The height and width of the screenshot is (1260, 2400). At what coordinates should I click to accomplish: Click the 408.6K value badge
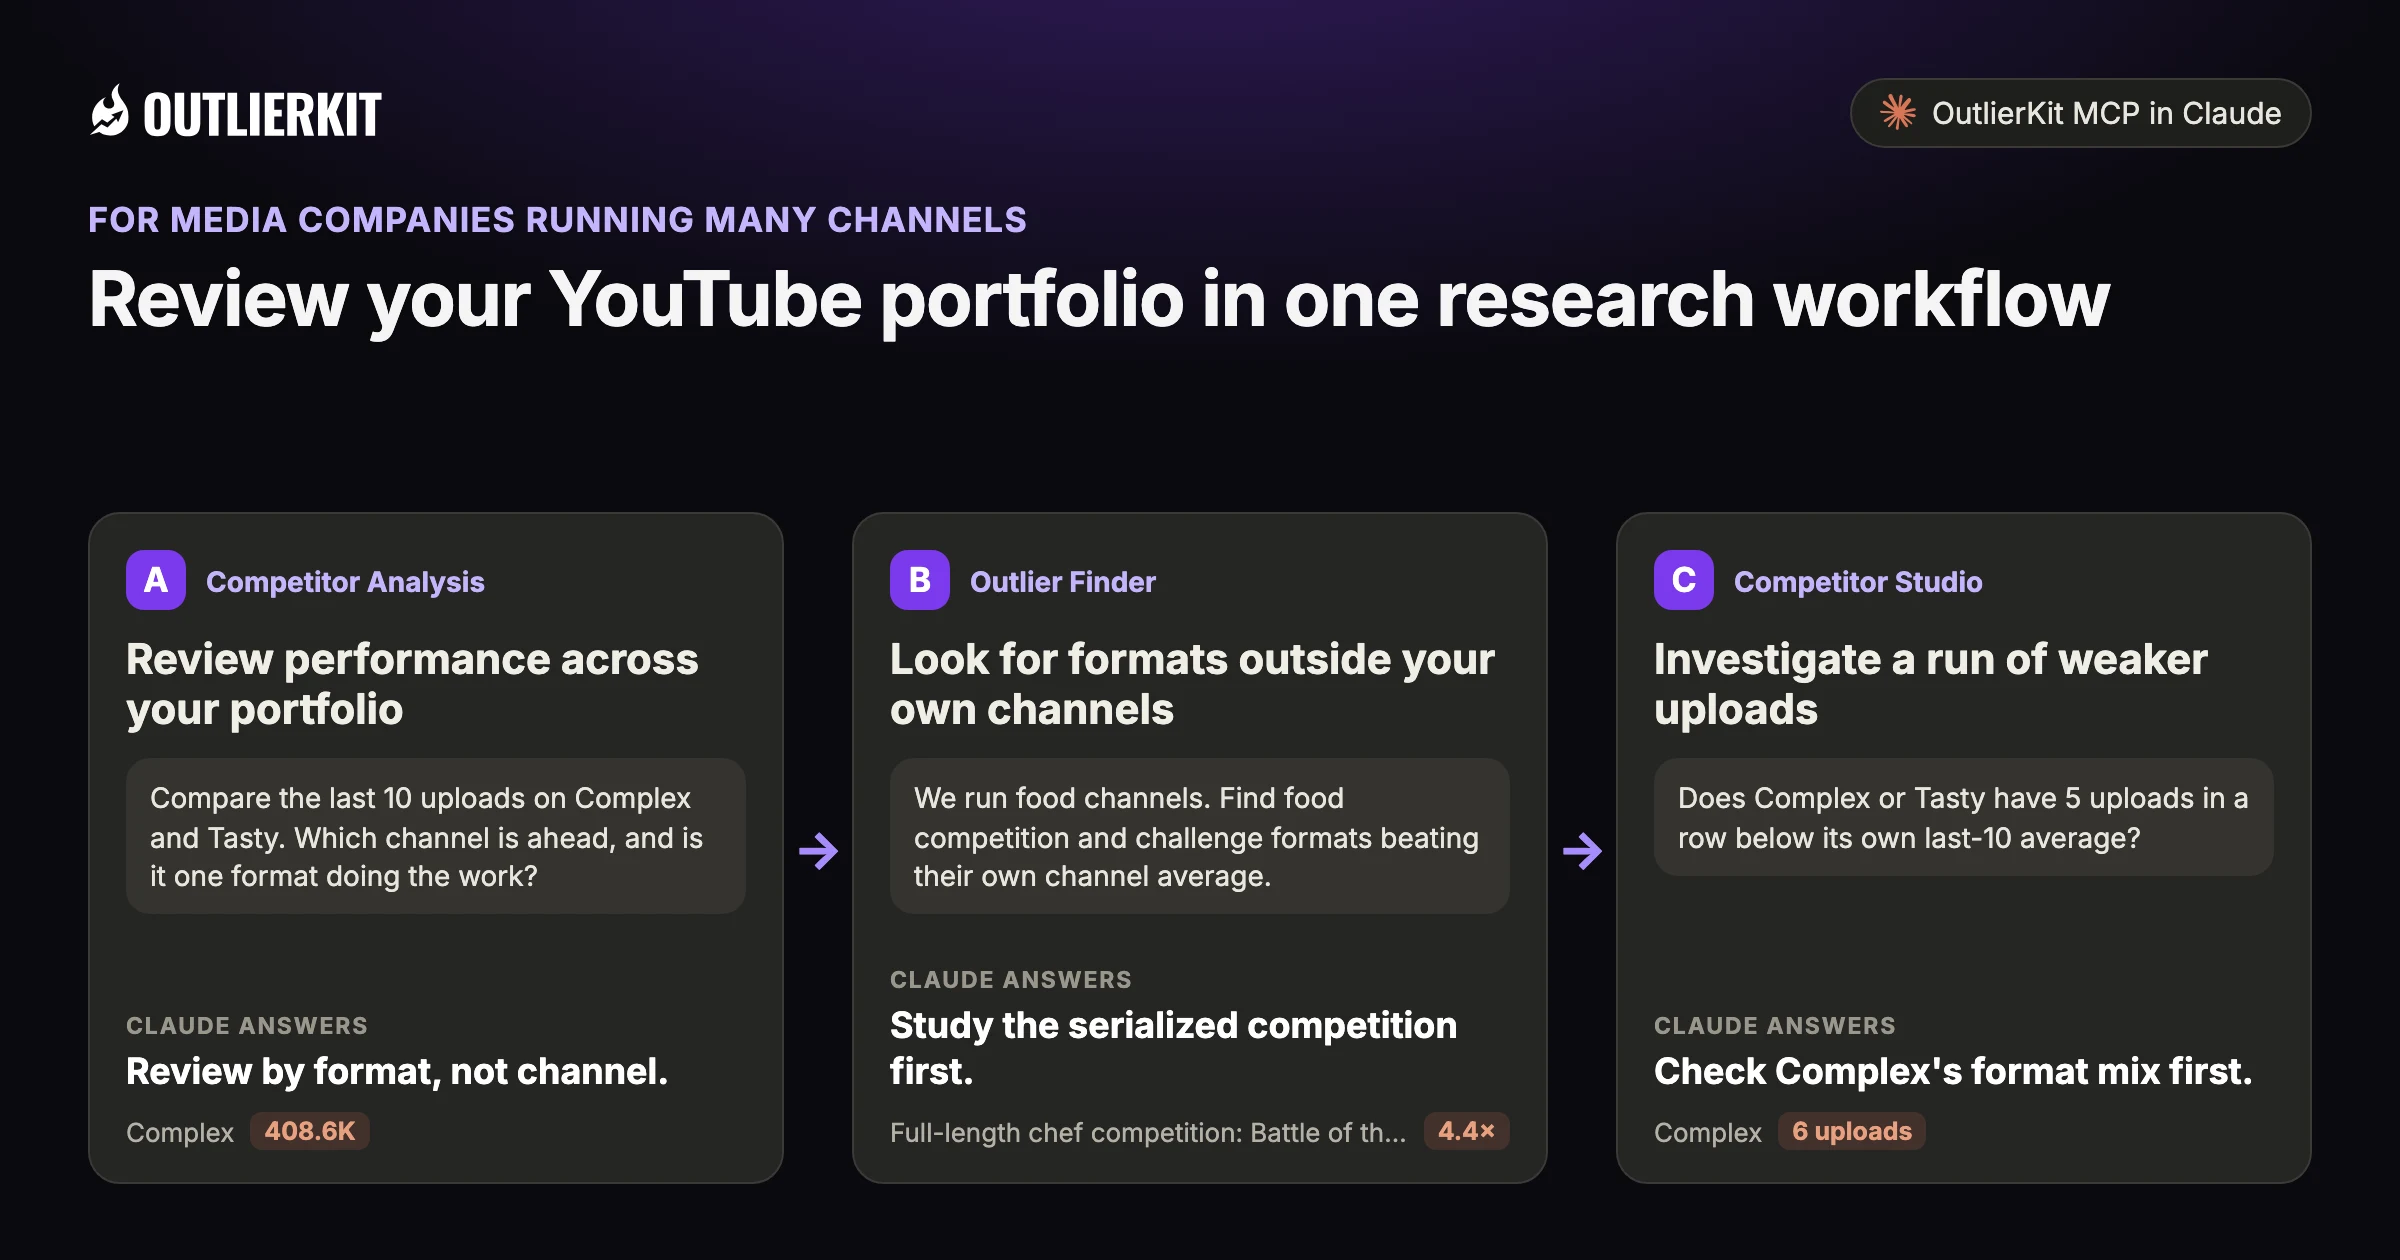point(310,1131)
